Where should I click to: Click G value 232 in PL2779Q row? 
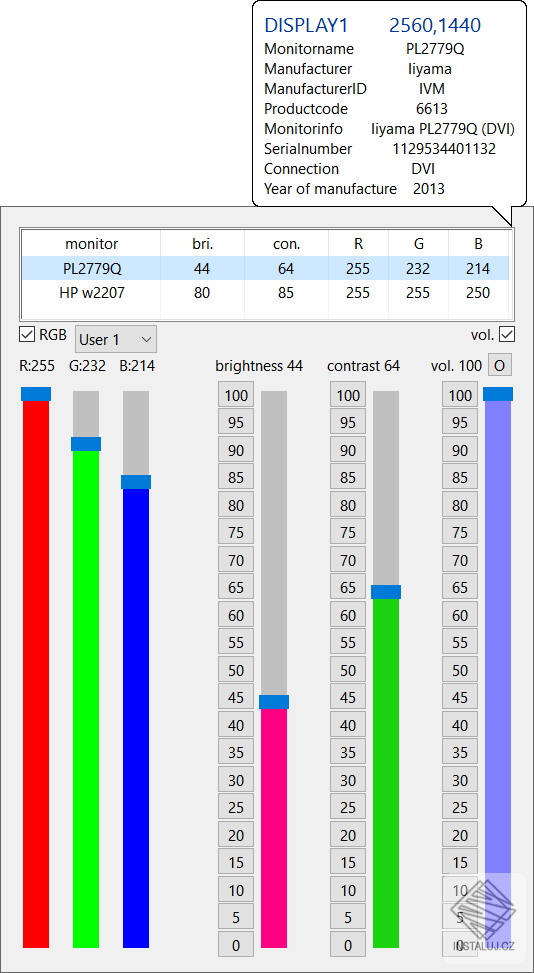[419, 269]
